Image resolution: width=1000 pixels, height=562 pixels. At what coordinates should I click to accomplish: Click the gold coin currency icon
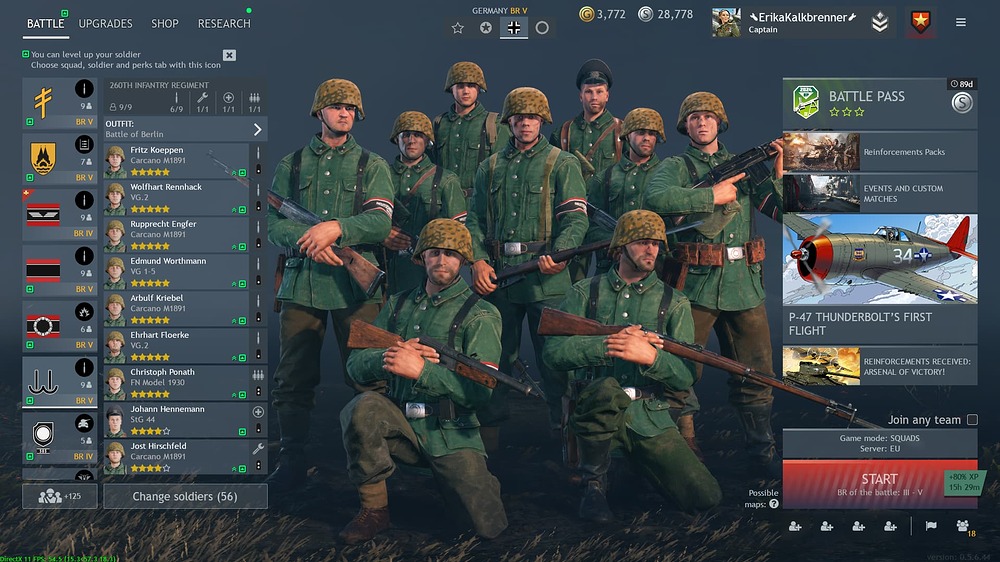click(x=586, y=14)
